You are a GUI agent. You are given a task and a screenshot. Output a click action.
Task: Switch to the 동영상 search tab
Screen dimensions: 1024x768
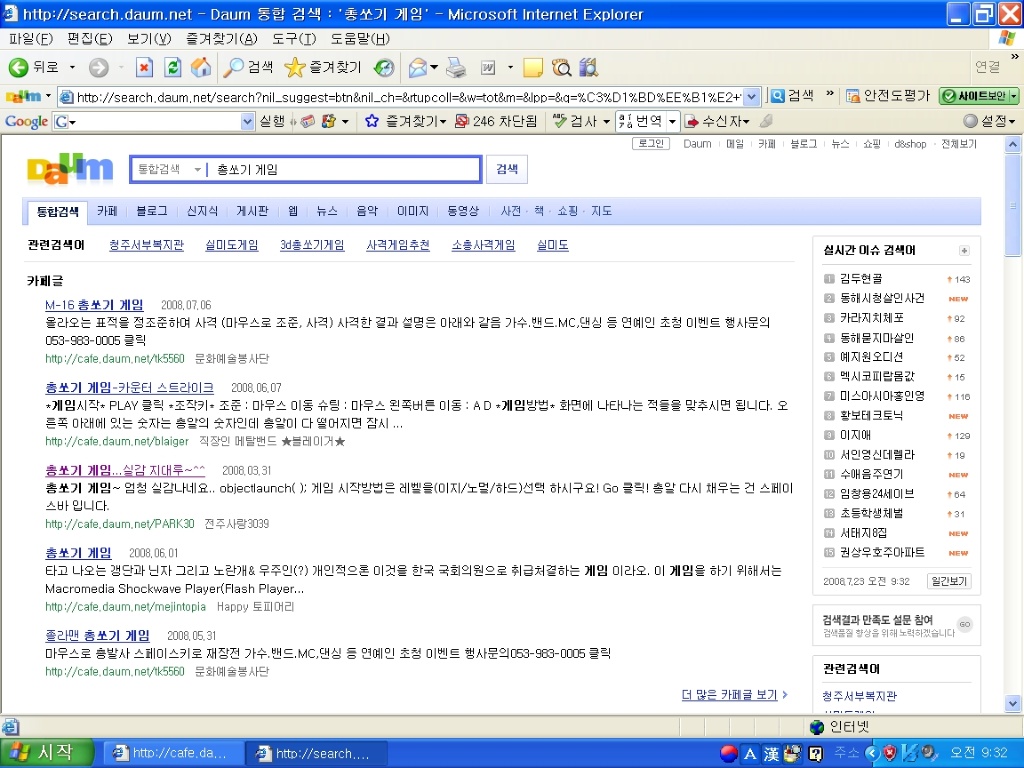(463, 211)
